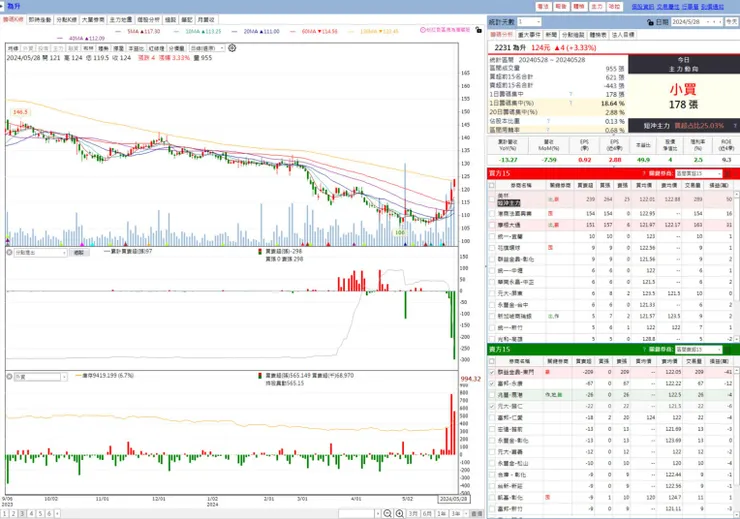Click the scroll-up arrow of the 賣方15 table

click(736, 370)
